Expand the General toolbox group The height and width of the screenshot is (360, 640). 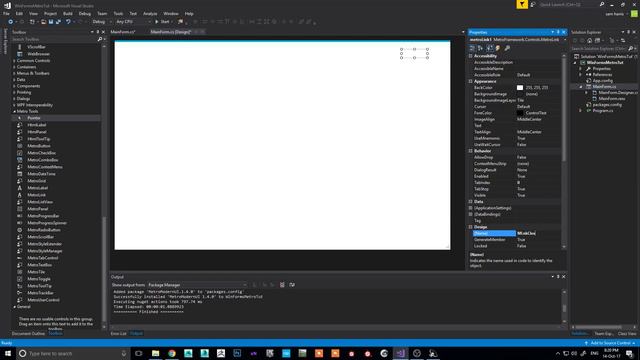pos(15,307)
